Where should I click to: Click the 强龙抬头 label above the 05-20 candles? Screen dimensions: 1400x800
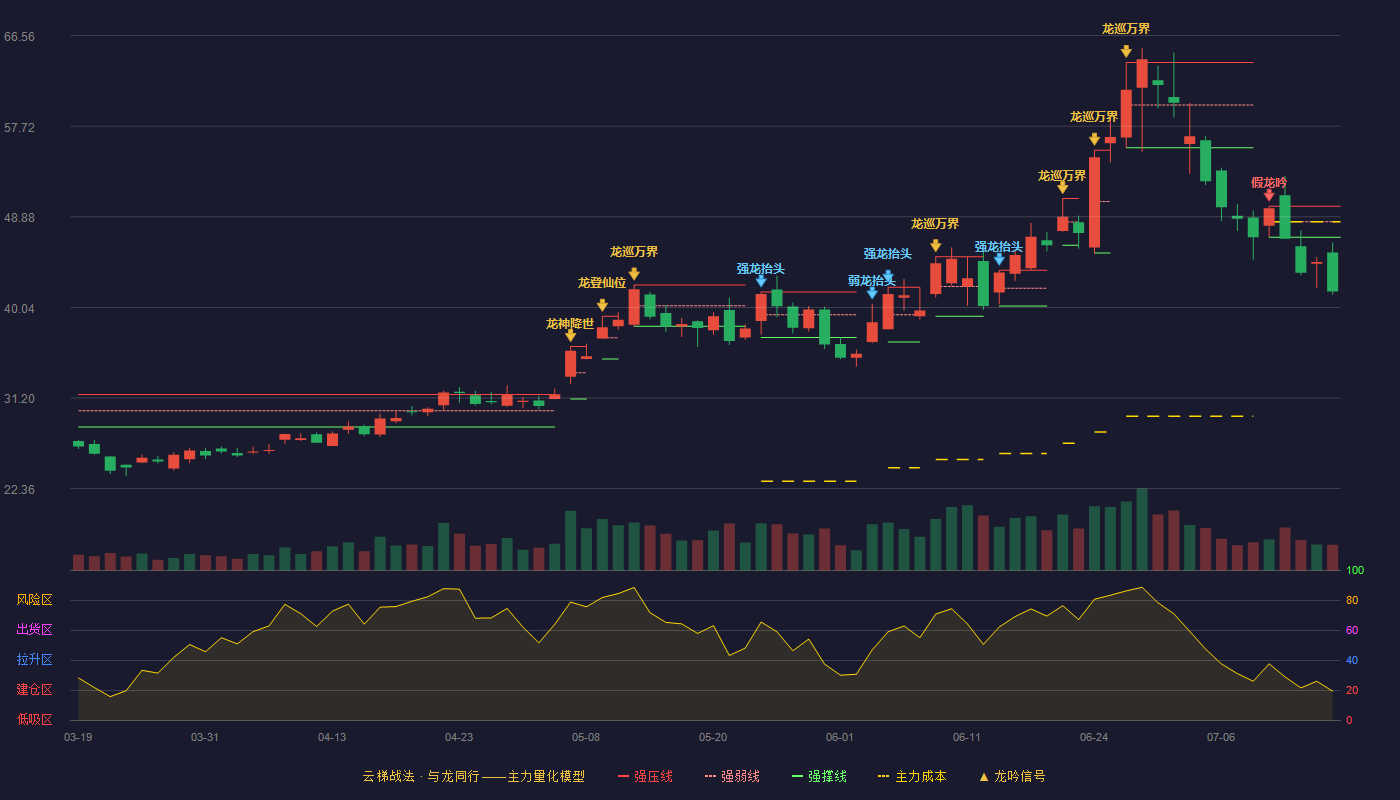coord(761,268)
